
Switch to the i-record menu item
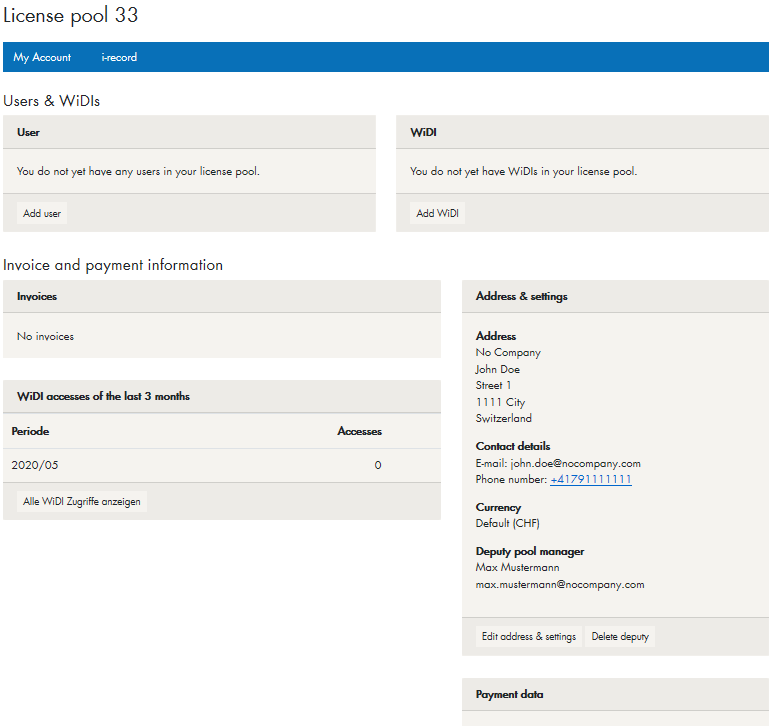[119, 58]
